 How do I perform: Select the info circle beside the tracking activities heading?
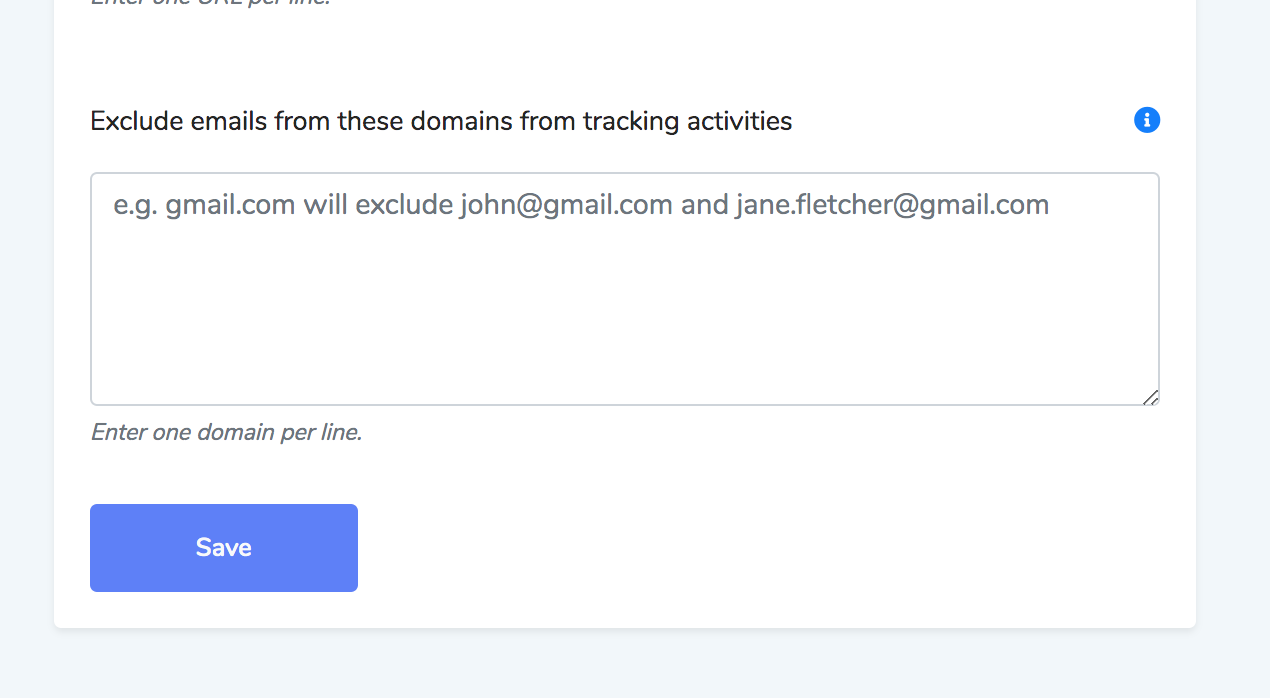pyautogui.click(x=1147, y=120)
